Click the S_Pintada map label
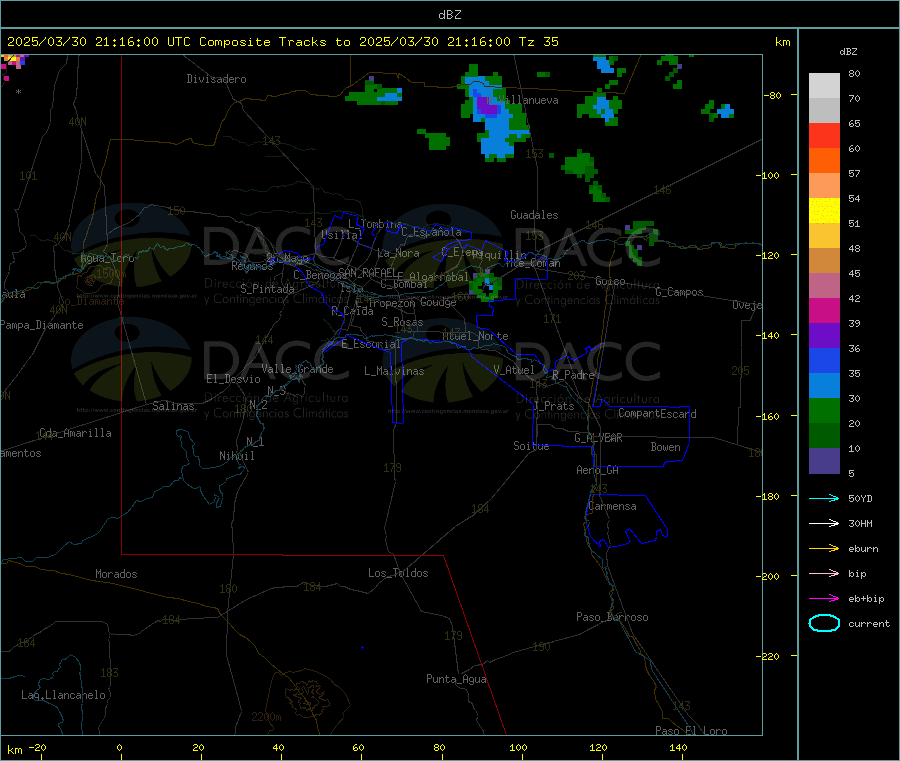 click(267, 289)
